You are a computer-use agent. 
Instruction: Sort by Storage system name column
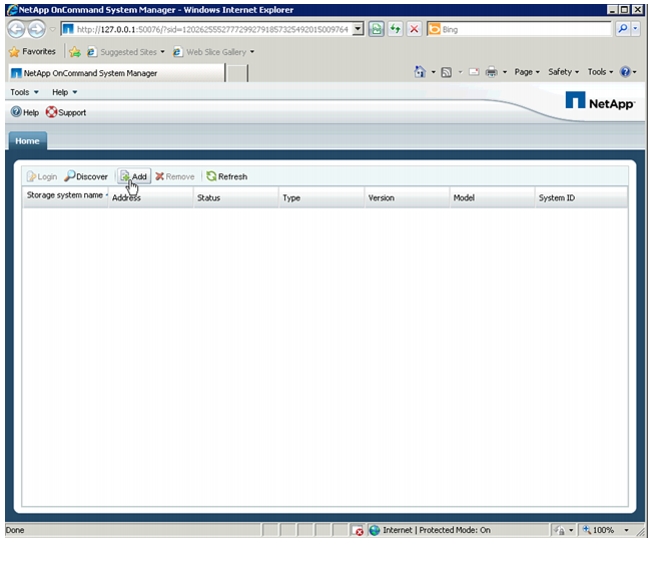(x=66, y=195)
